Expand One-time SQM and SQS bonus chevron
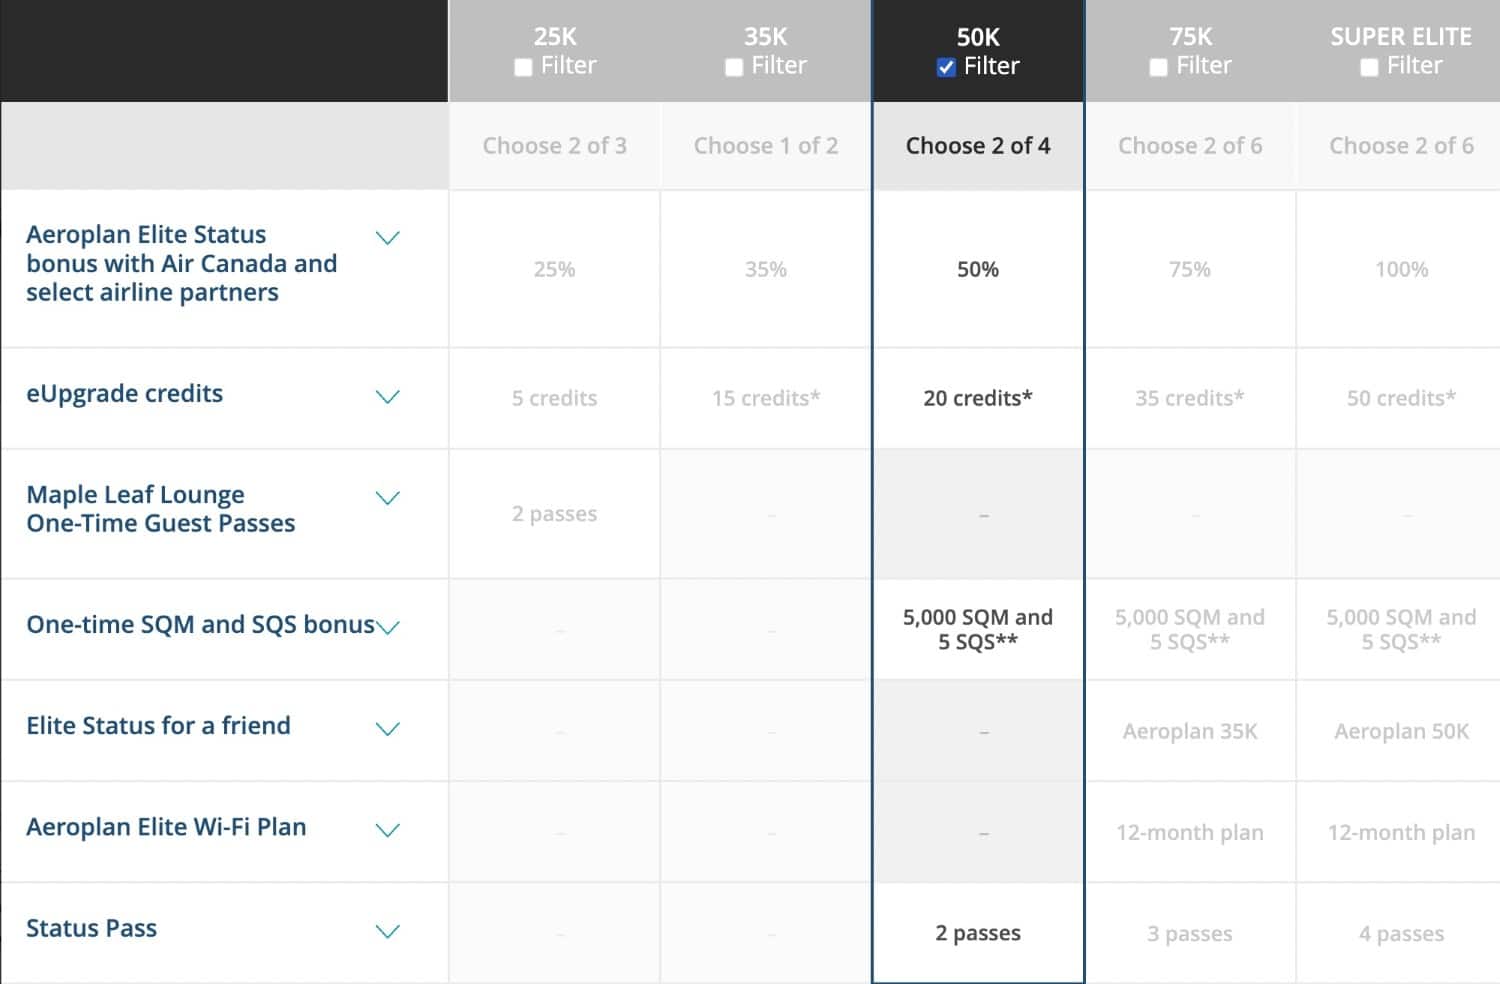The height and width of the screenshot is (984, 1500). pos(388,627)
